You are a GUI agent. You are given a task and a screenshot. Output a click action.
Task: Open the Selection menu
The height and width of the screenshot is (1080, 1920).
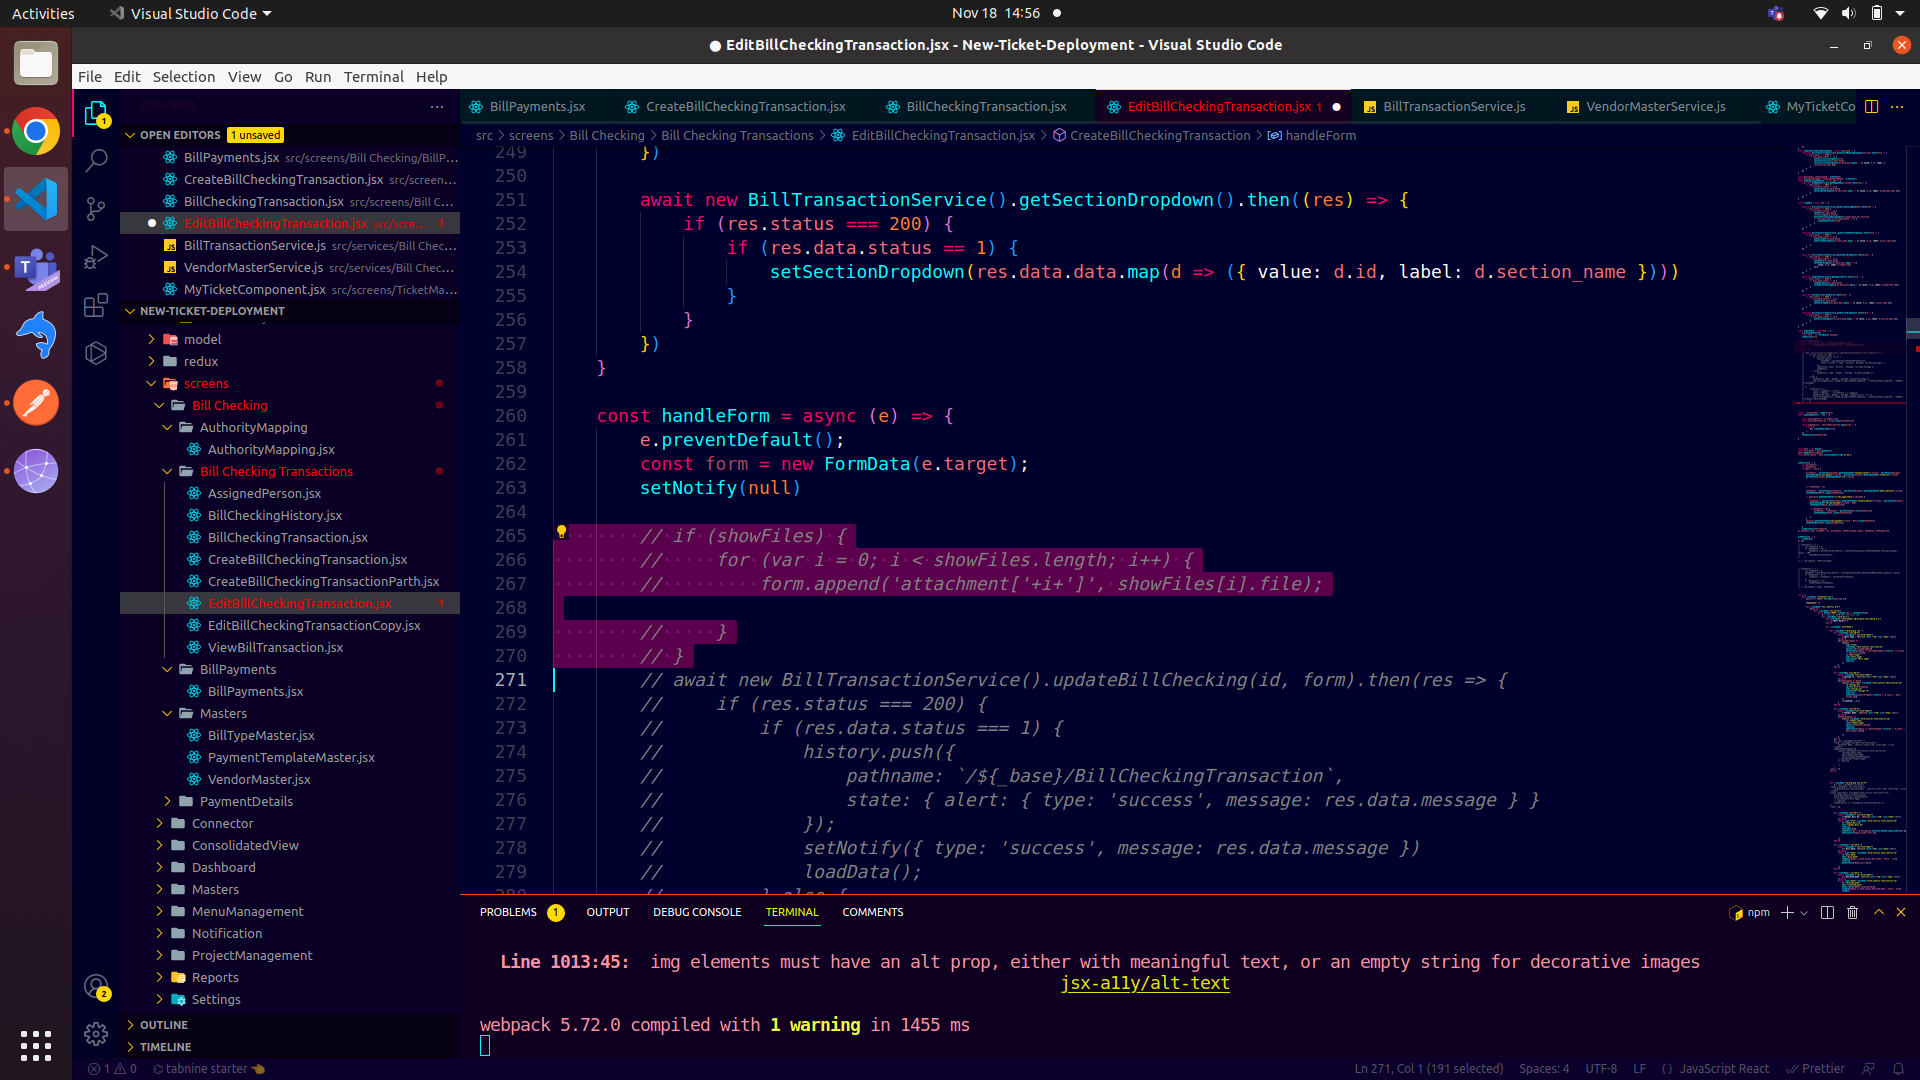(x=183, y=77)
